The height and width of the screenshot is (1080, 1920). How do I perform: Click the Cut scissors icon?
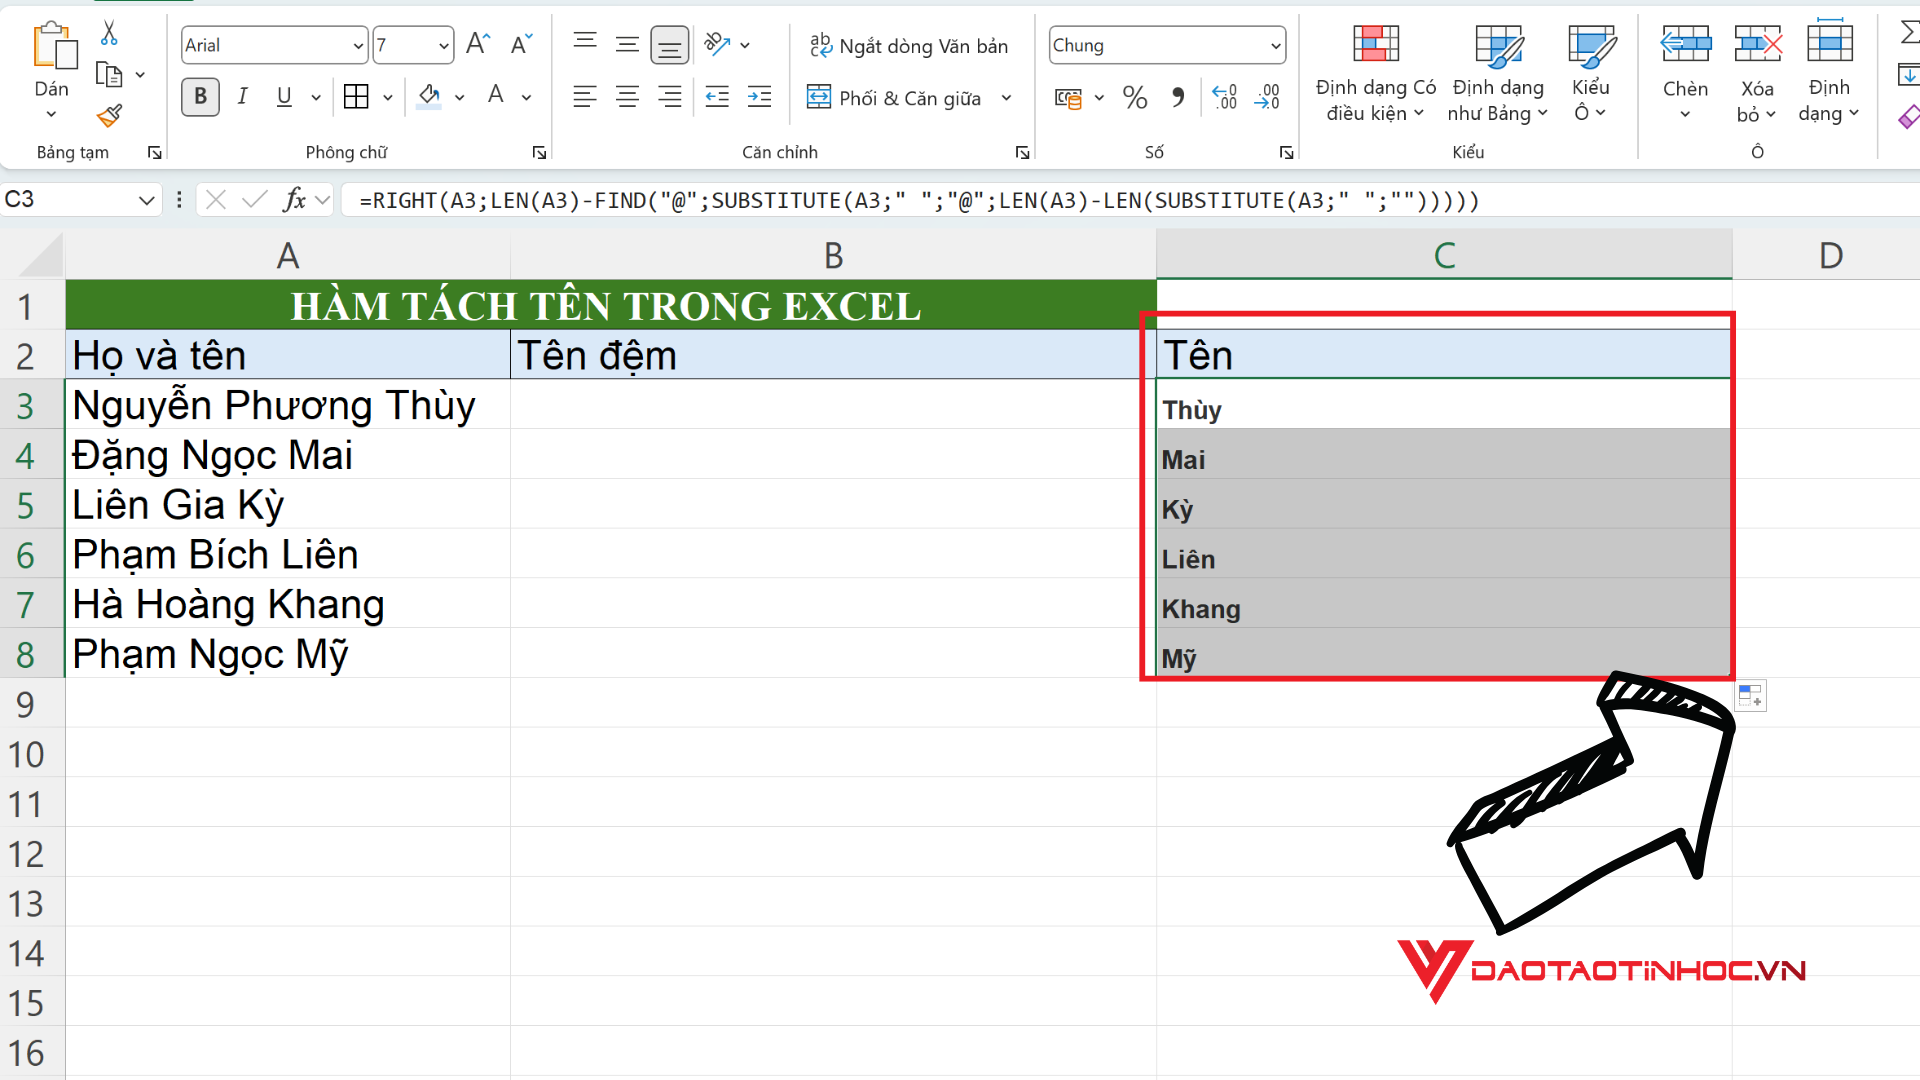click(x=109, y=34)
